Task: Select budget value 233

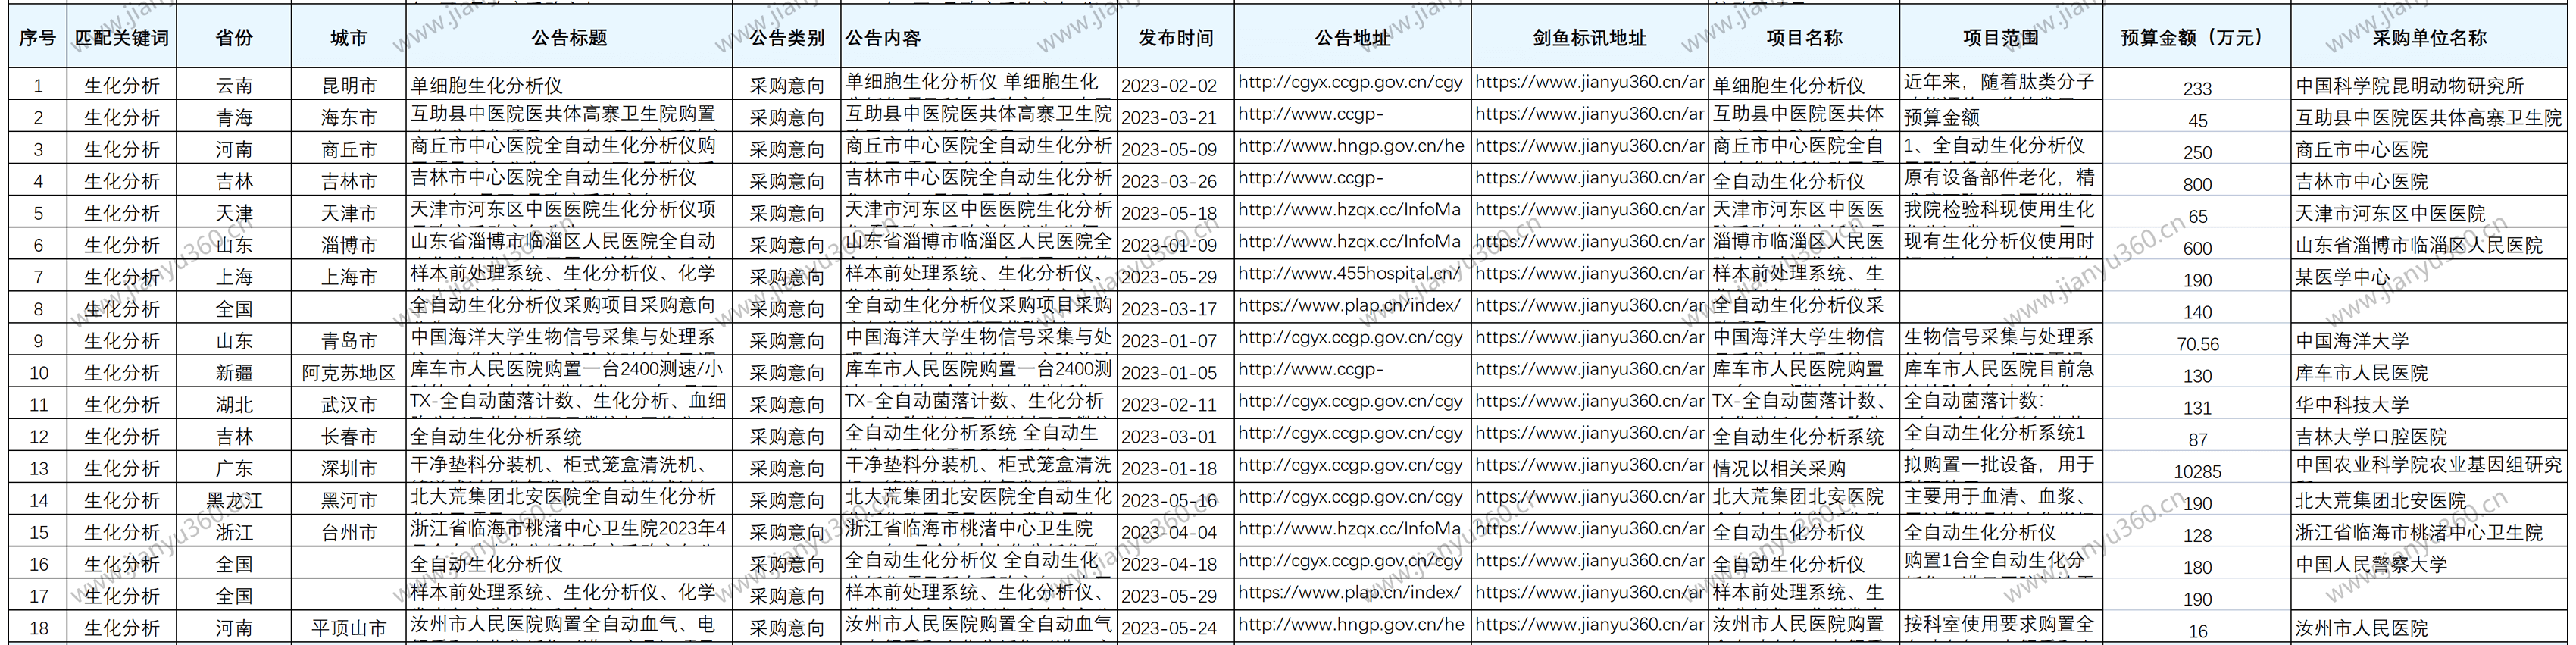Action: 2197,89
